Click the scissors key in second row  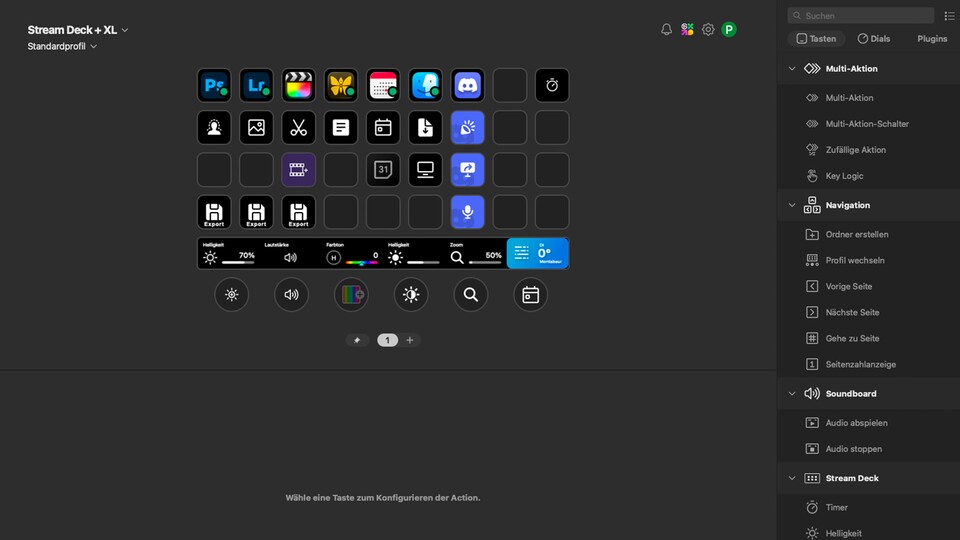point(298,127)
